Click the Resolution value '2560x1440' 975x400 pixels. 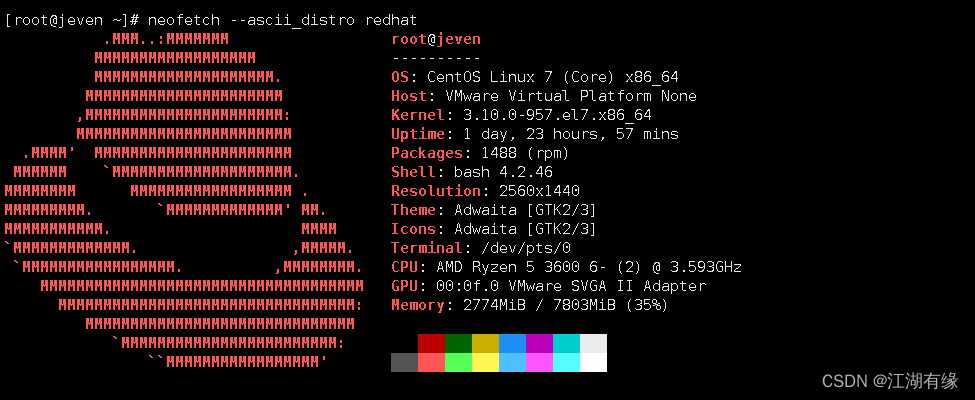tap(539, 192)
